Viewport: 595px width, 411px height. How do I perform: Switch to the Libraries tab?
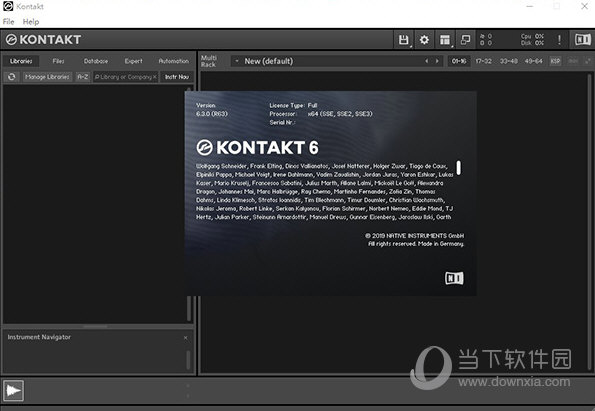pyautogui.click(x=21, y=61)
